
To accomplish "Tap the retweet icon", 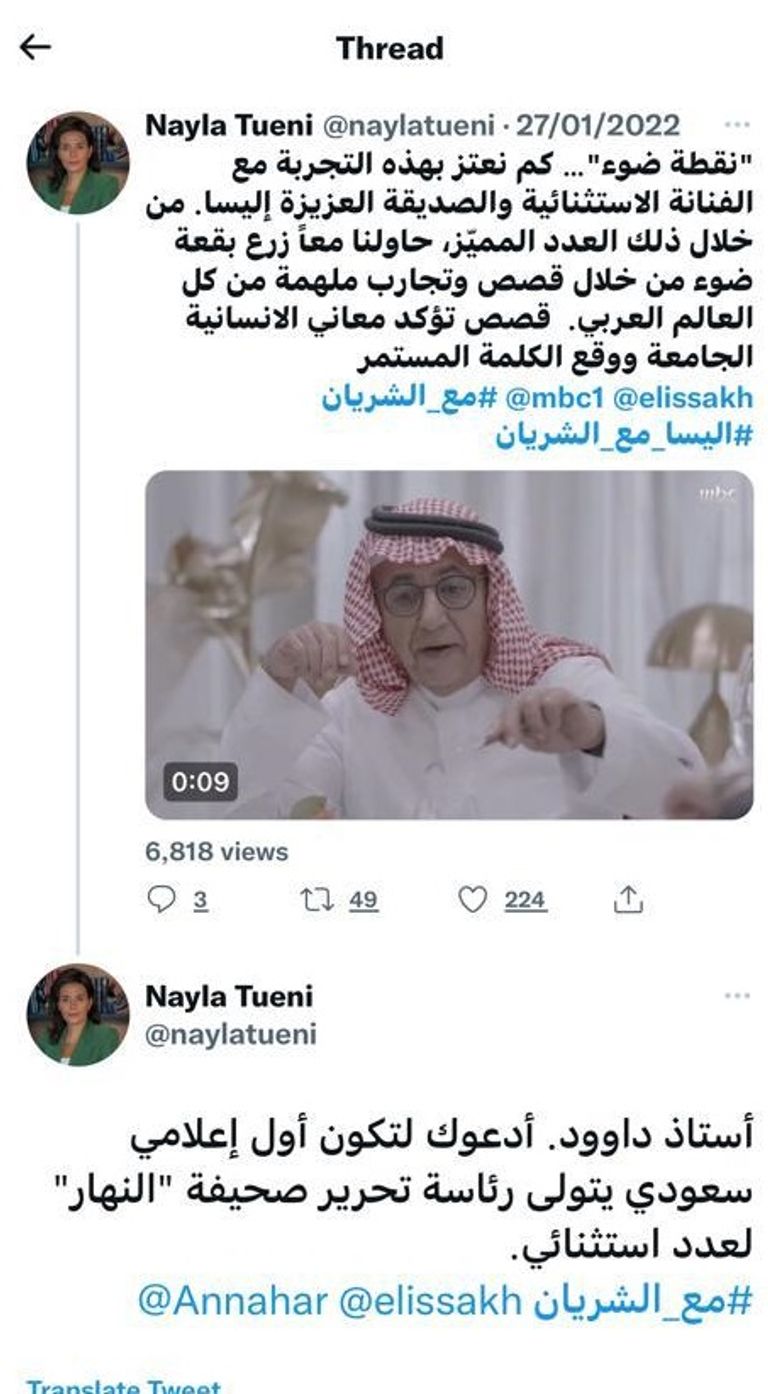I will click(317, 900).
